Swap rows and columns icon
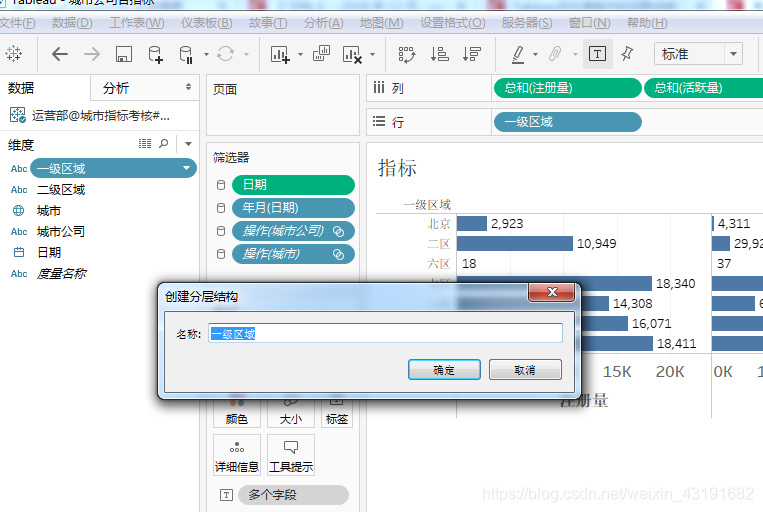763x512 pixels. coord(407,54)
